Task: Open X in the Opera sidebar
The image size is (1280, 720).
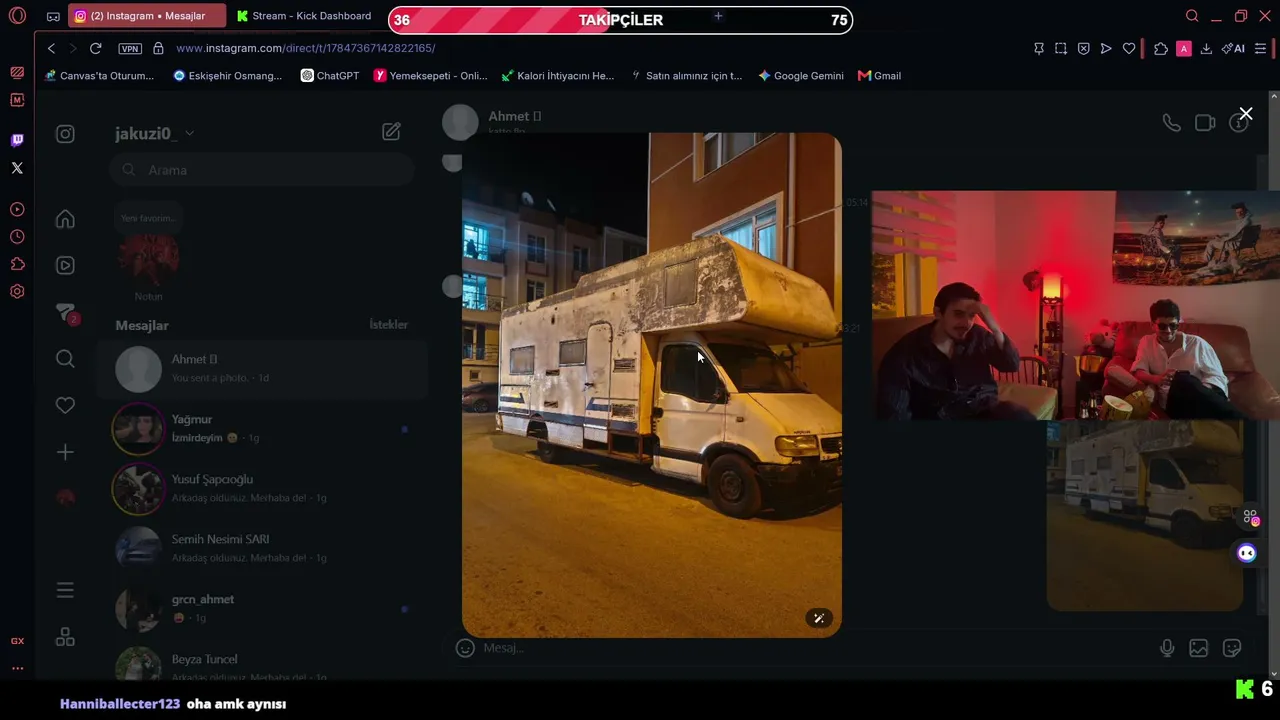Action: coord(17,168)
